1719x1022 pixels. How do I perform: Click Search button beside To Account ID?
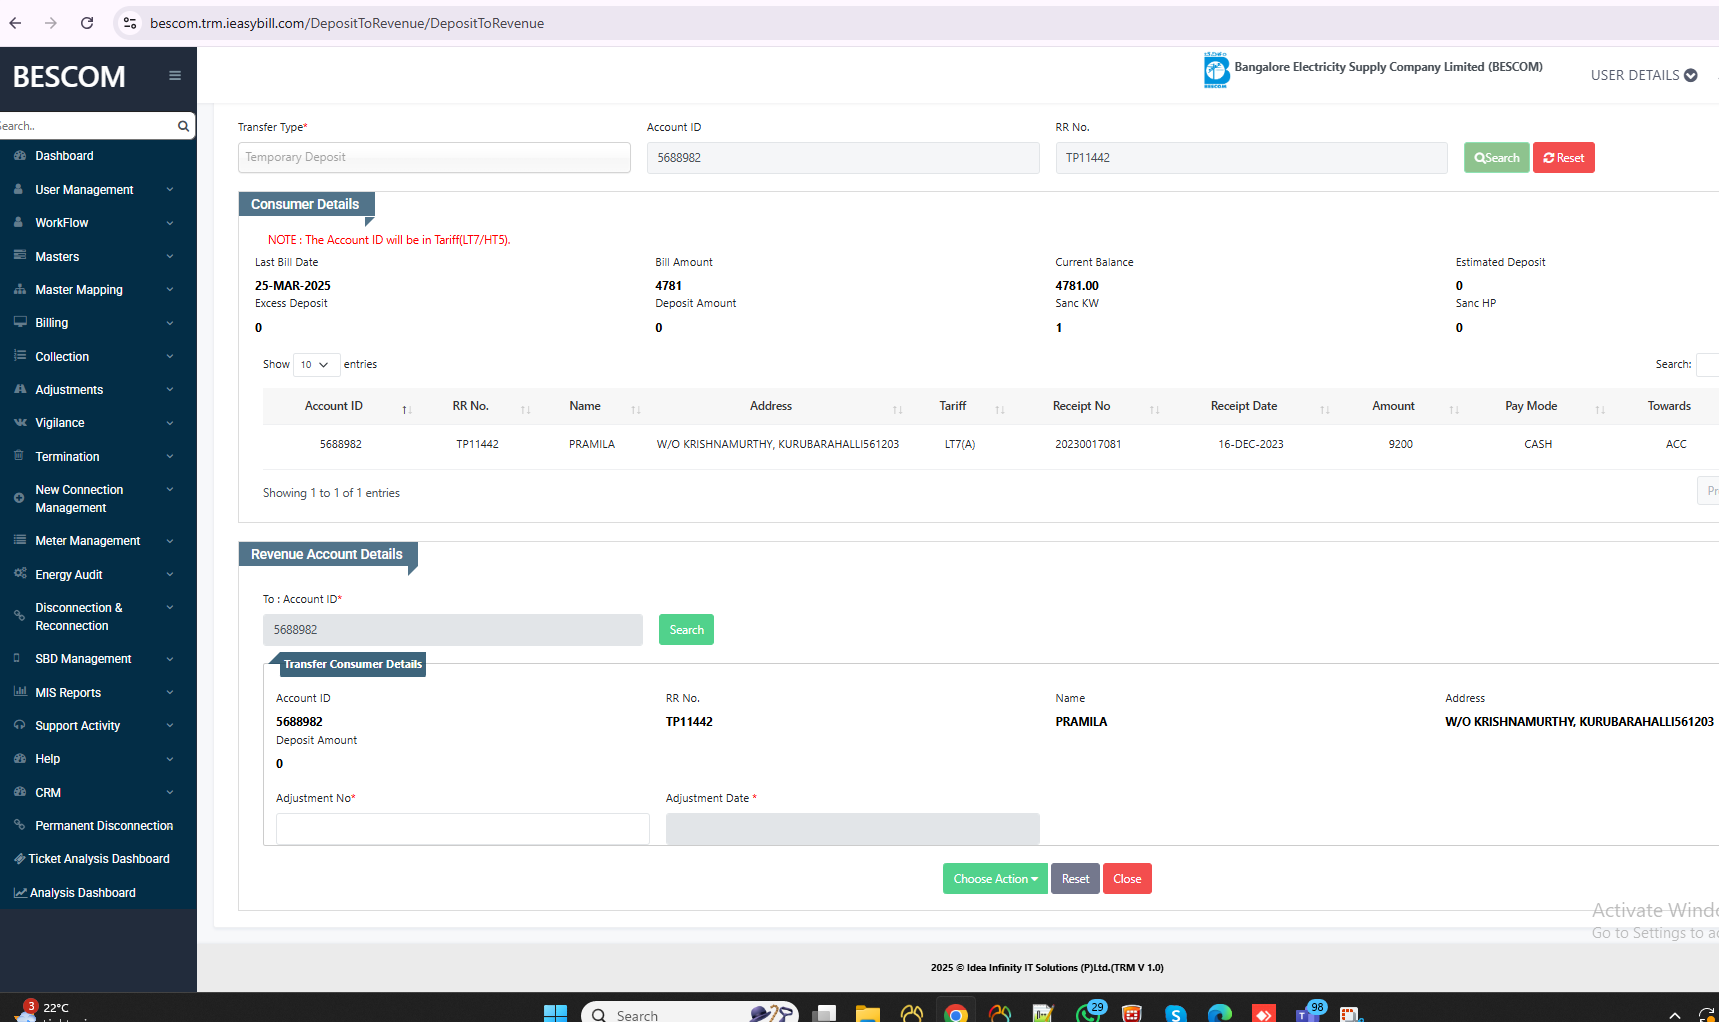pyautogui.click(x=687, y=630)
